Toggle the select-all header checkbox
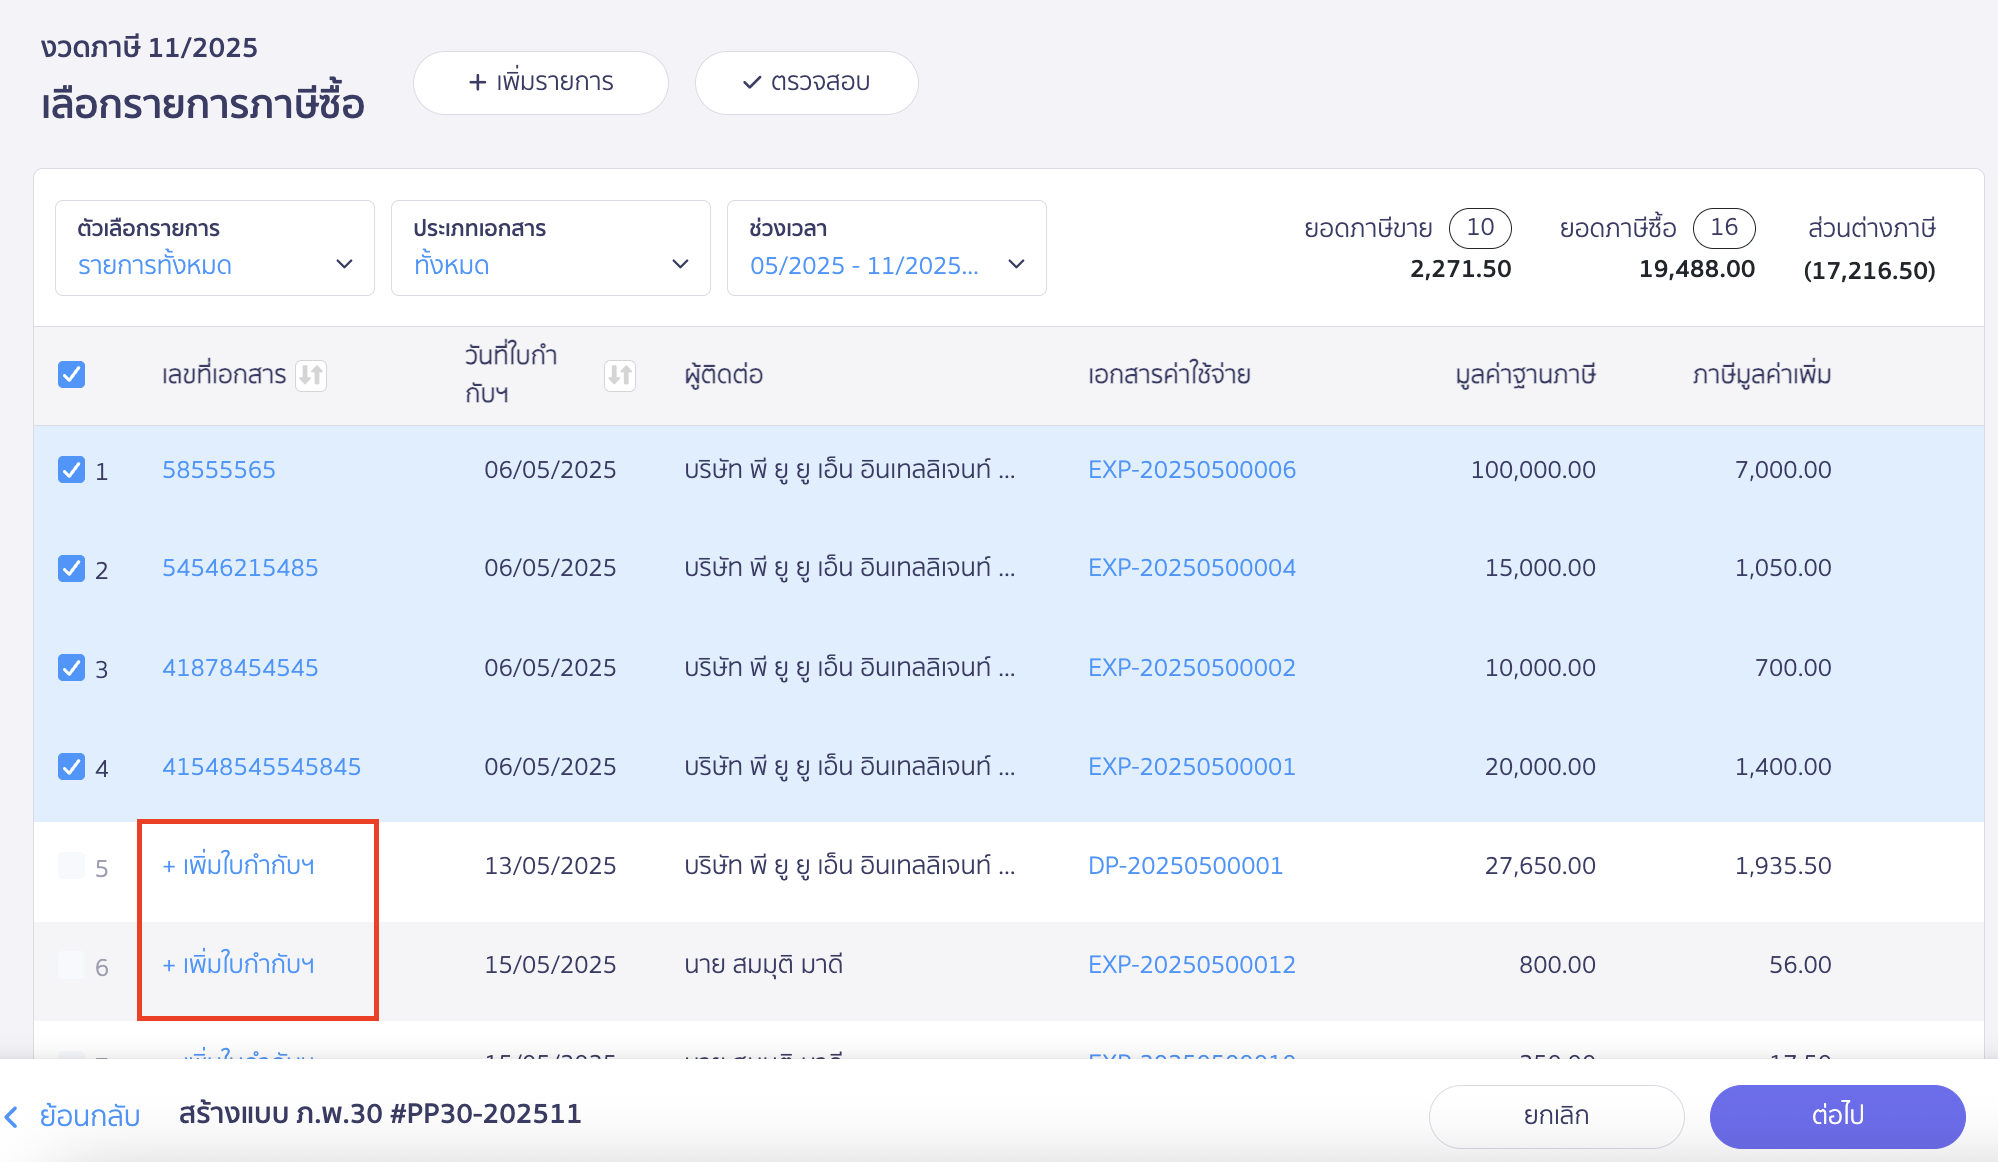The image size is (1998, 1162). point(71,375)
